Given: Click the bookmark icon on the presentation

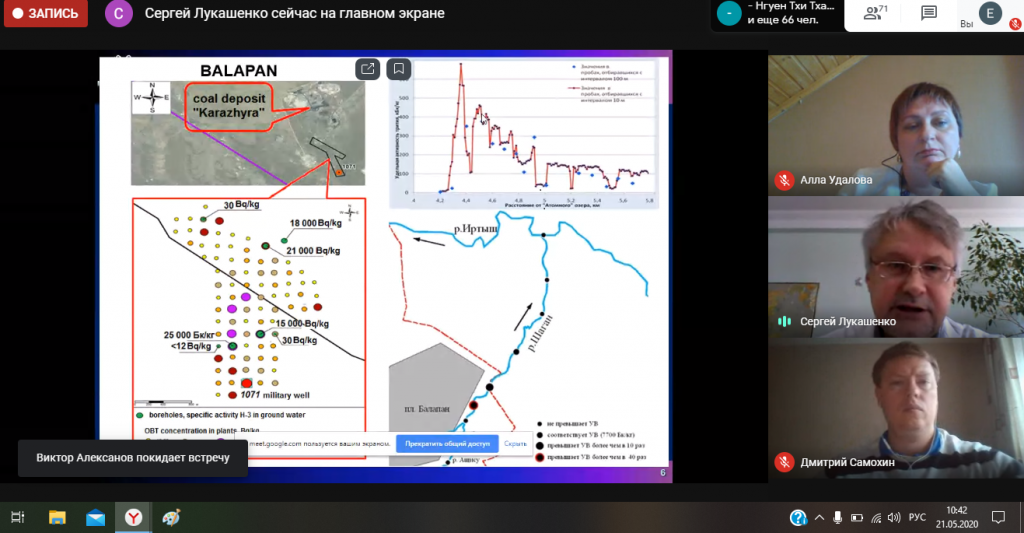Looking at the screenshot, I should 398,69.
